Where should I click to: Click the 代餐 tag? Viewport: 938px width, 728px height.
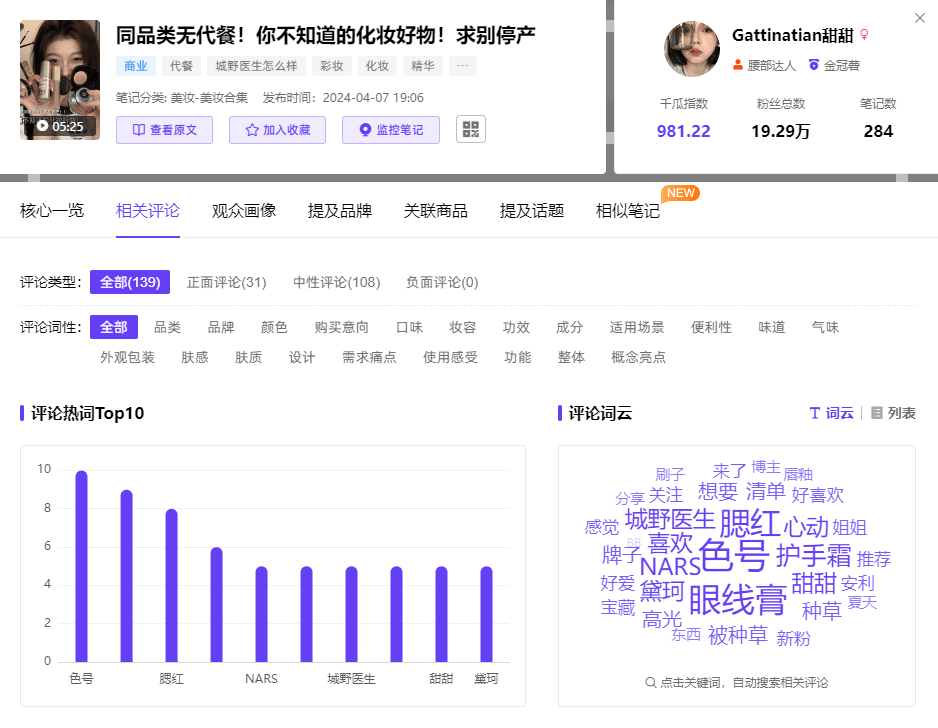point(181,66)
